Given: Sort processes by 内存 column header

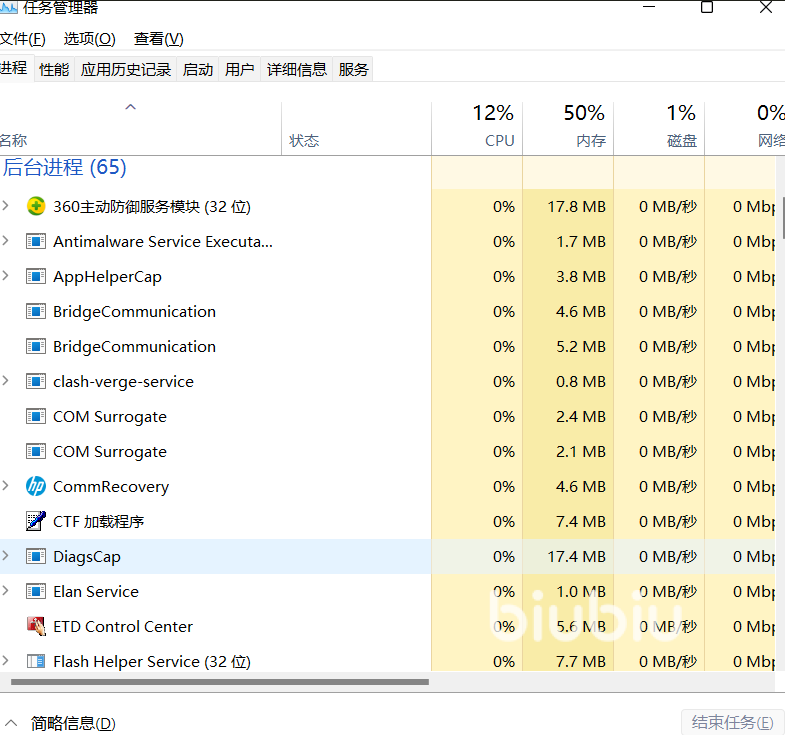Looking at the screenshot, I should 568,127.
